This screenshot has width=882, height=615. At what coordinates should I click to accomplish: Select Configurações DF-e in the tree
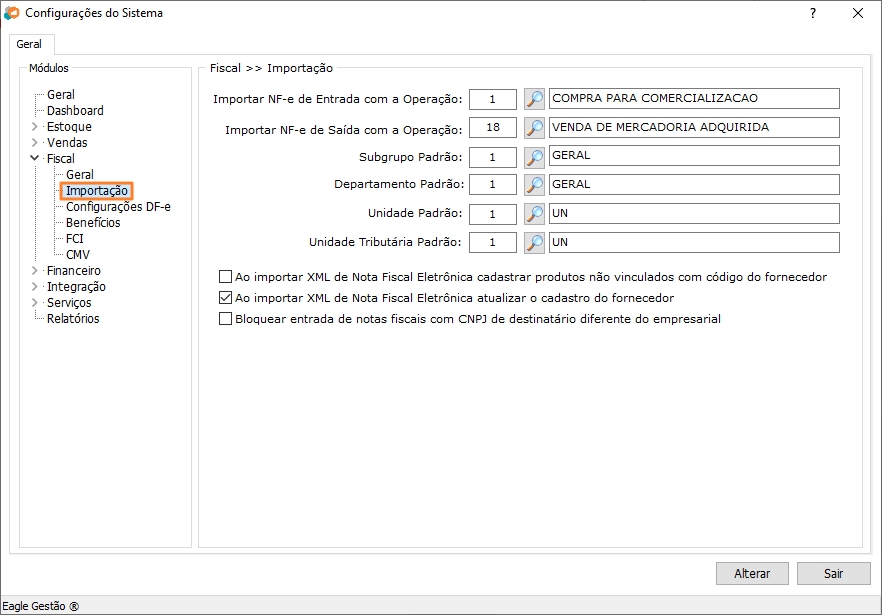118,207
